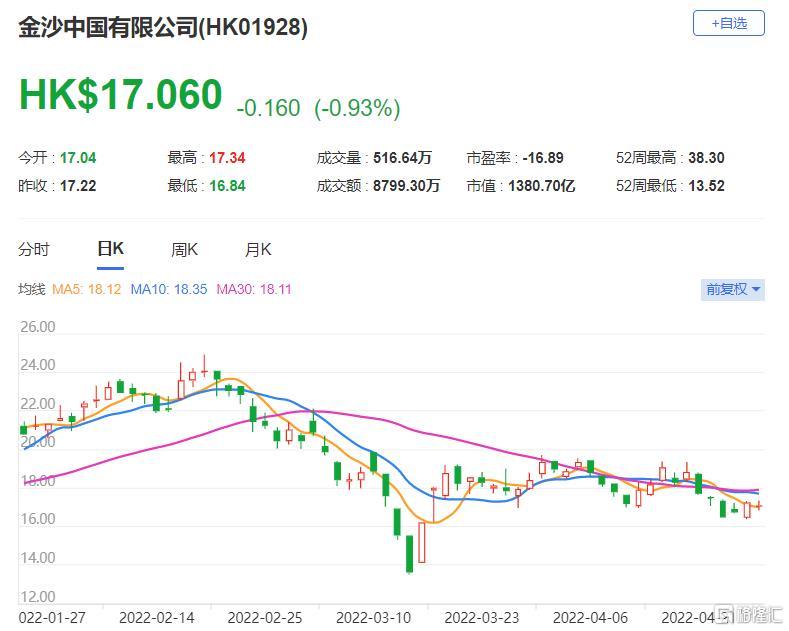Click the 市值 value 1380.70亿
The image size is (789, 631).
541,186
